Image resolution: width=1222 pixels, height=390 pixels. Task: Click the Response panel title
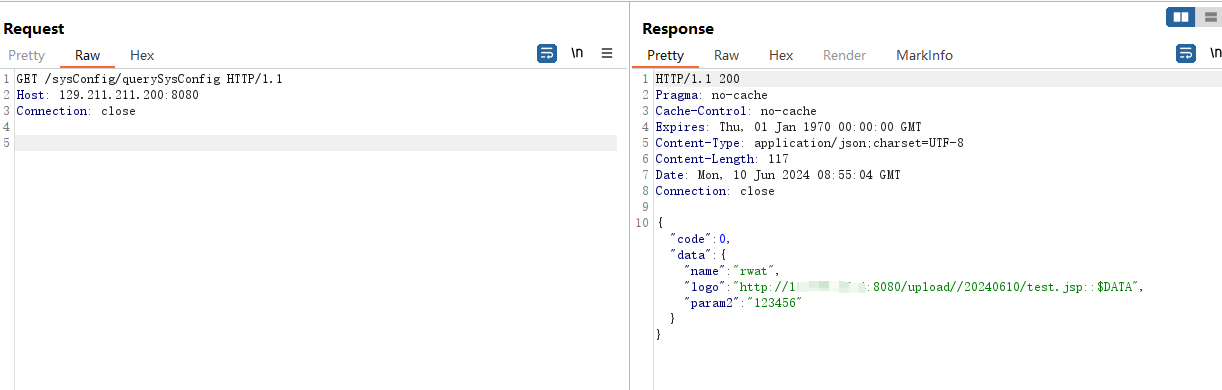pos(678,30)
